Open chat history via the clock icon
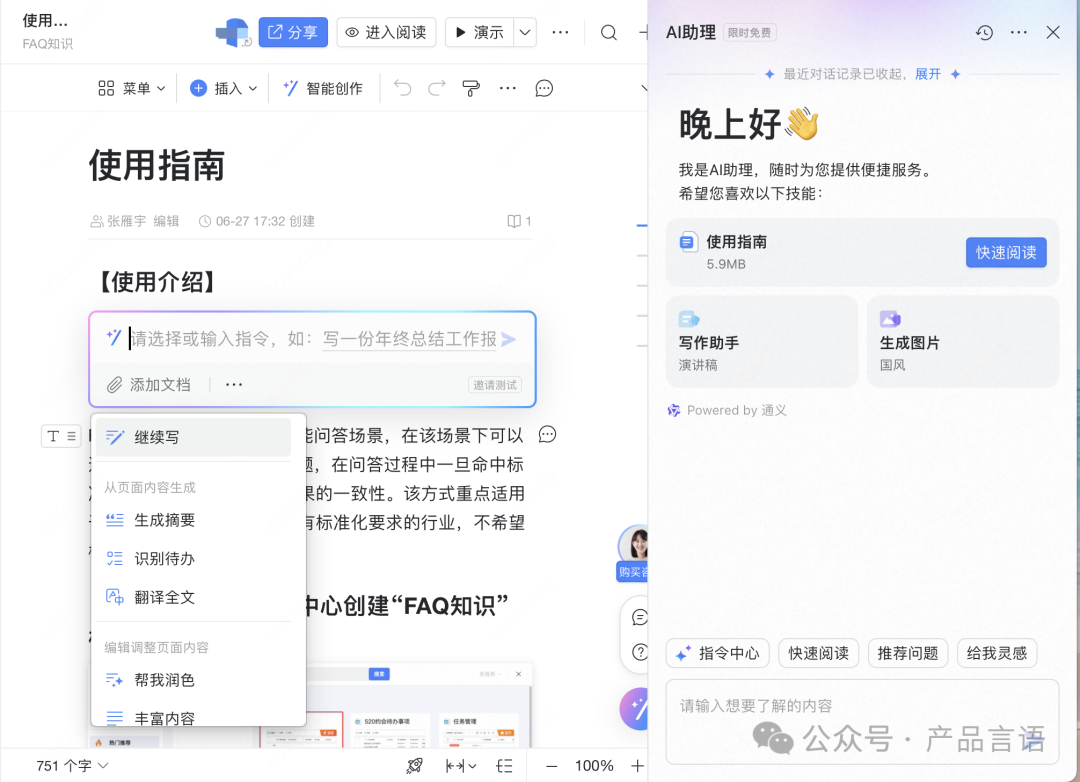Image resolution: width=1080 pixels, height=782 pixels. click(x=983, y=32)
